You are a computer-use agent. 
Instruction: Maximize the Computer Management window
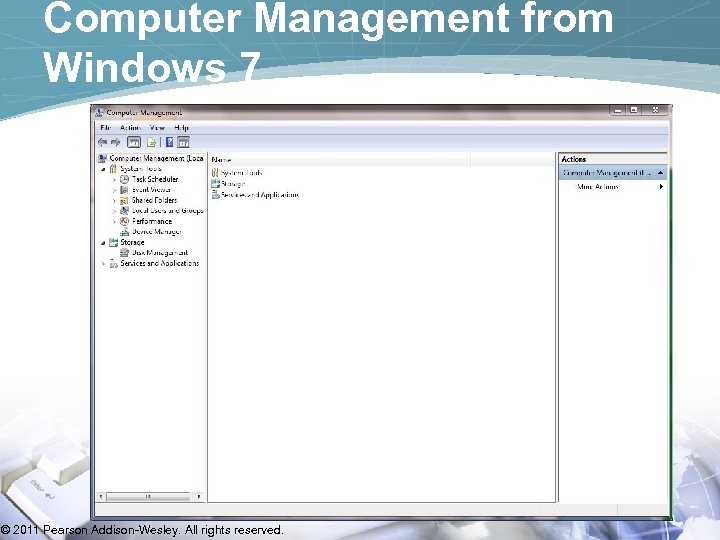click(634, 110)
